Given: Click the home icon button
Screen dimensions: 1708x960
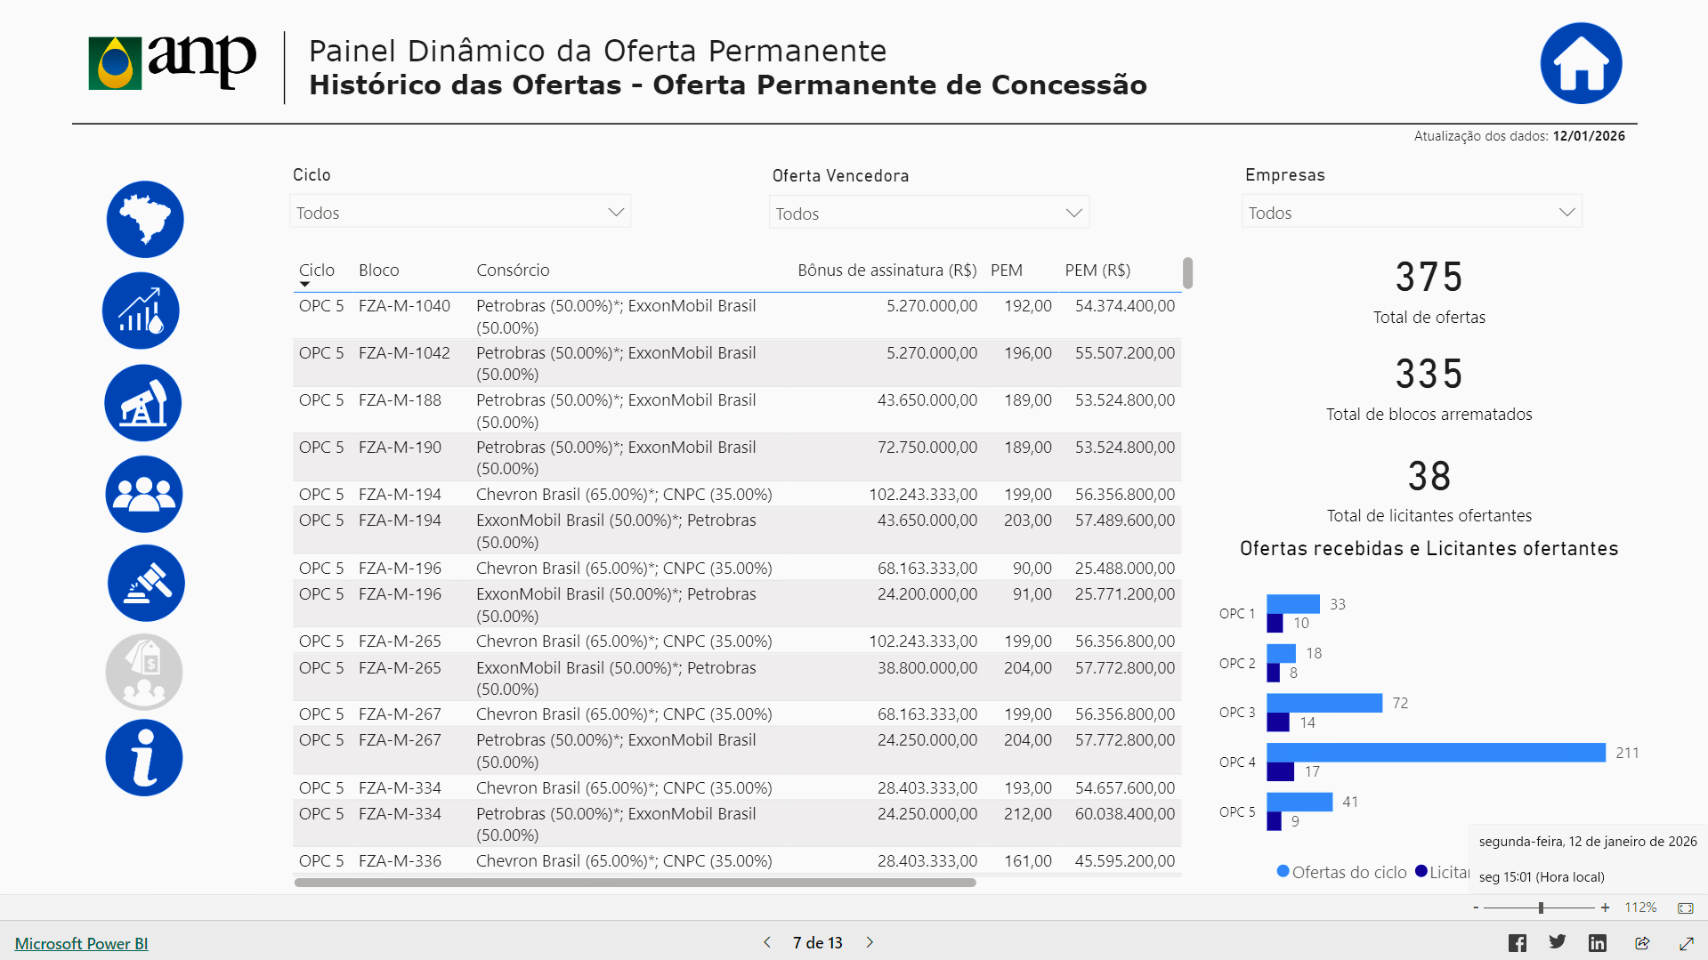Looking at the screenshot, I should [1580, 64].
